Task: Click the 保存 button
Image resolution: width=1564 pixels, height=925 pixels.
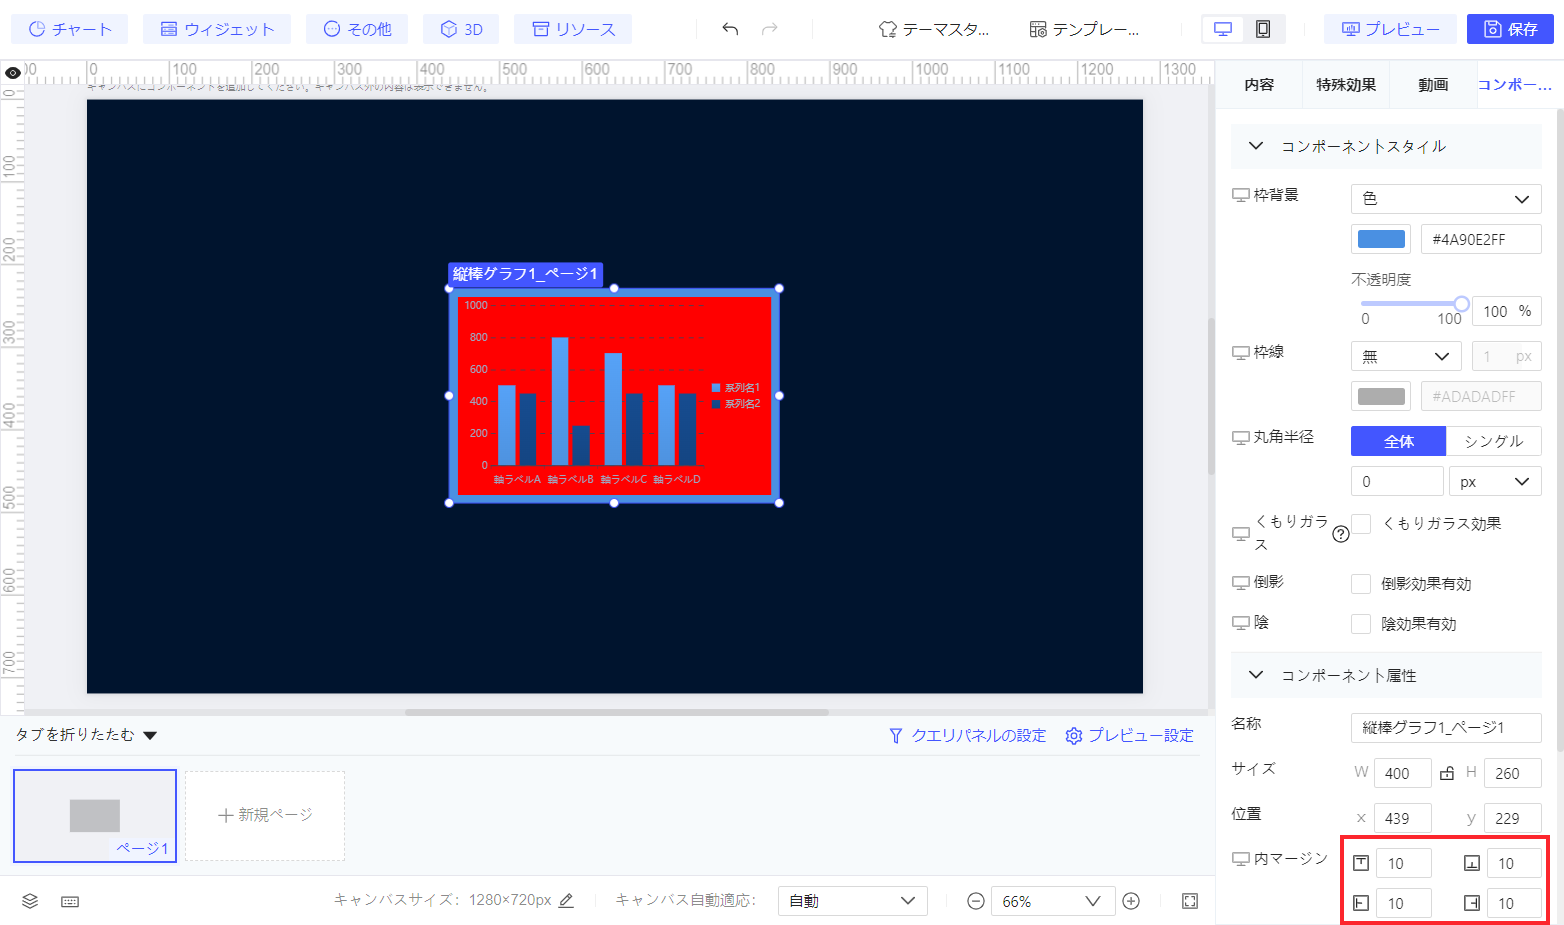Action: [1510, 29]
